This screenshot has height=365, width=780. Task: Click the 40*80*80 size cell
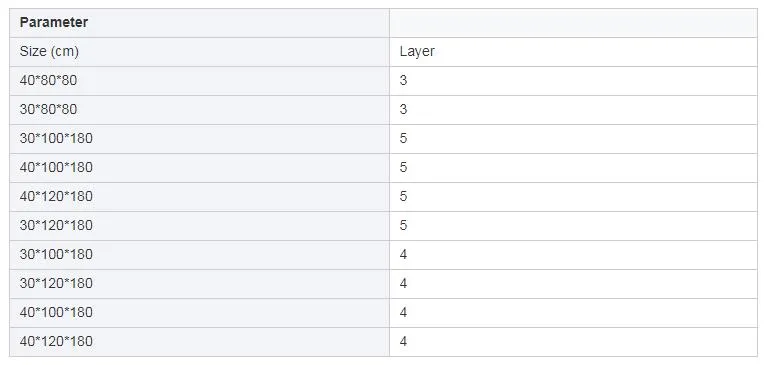199,81
